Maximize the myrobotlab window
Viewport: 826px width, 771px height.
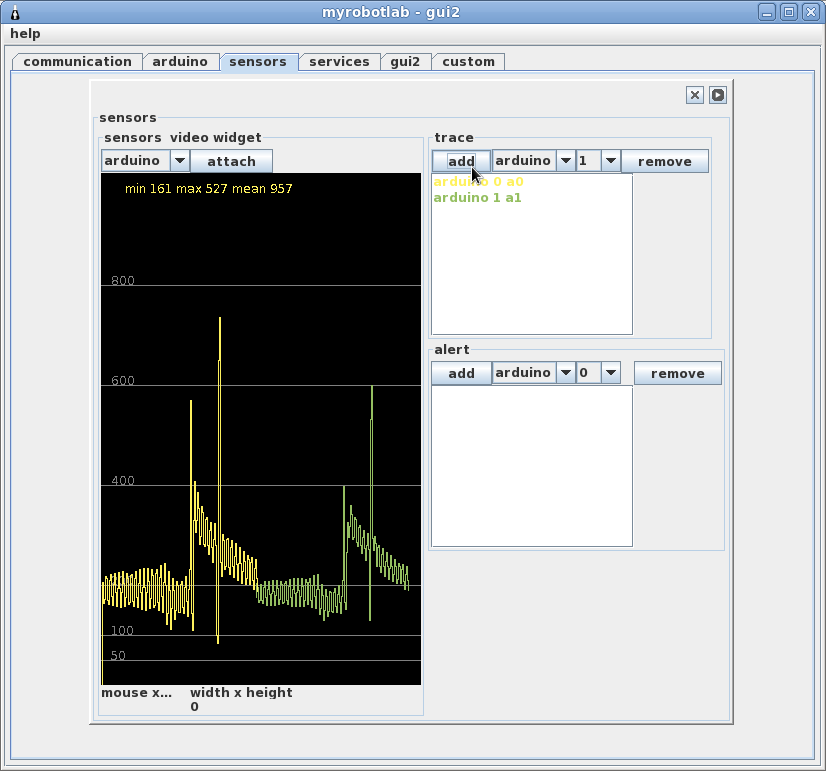[x=788, y=12]
